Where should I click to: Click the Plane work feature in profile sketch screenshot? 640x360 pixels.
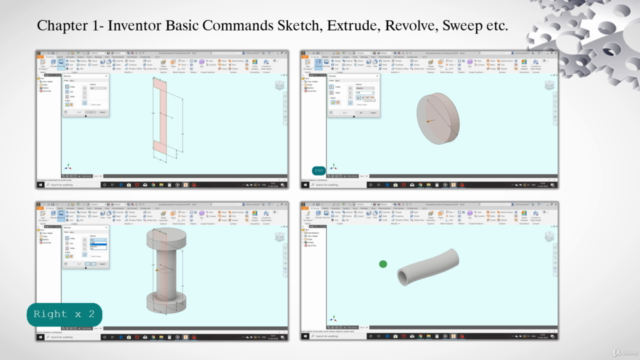click(173, 63)
